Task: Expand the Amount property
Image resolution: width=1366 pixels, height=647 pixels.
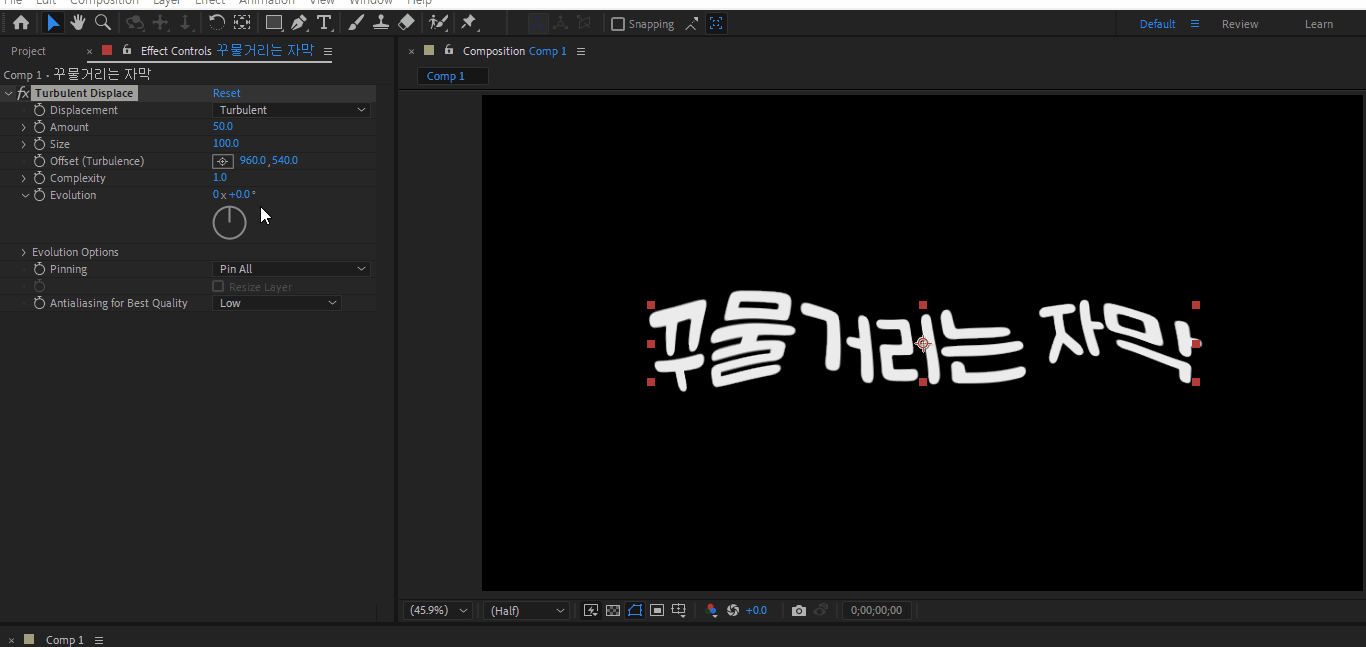Action: point(24,127)
